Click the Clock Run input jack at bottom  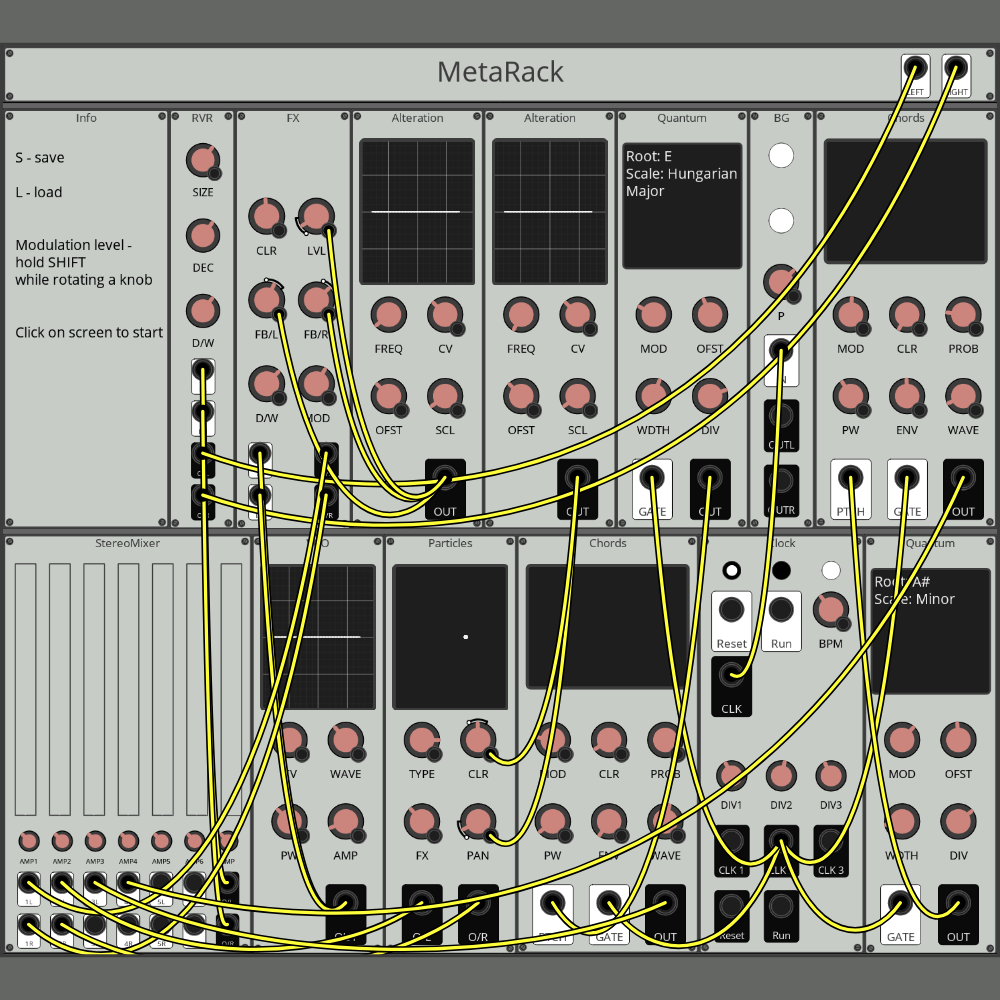tap(781, 908)
